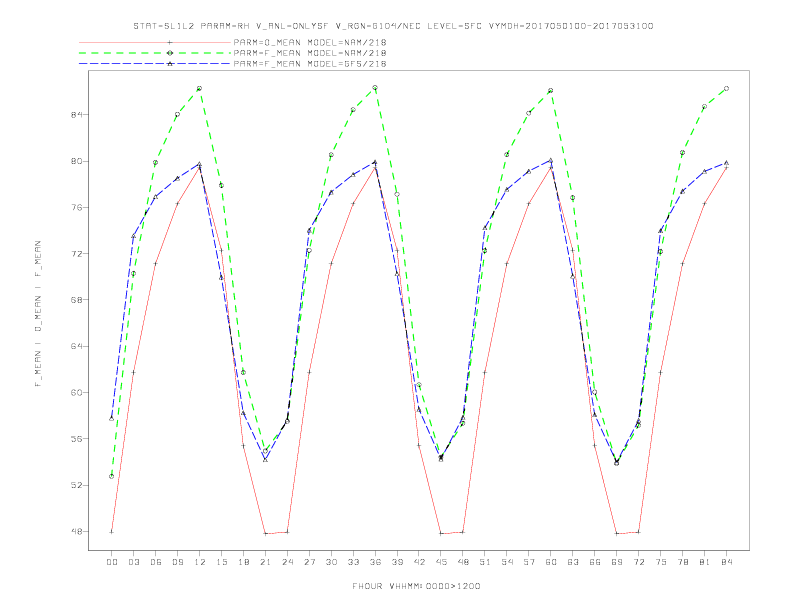
Task: Click green NAM circle data point at hour 84
Action: click(726, 88)
